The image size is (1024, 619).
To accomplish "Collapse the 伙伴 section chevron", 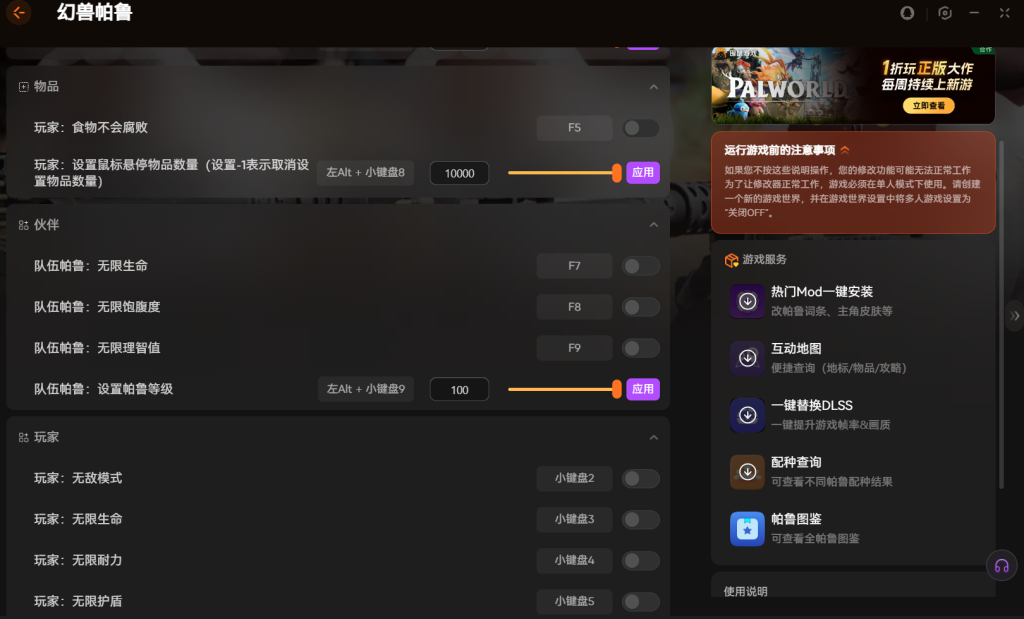I will click(654, 225).
